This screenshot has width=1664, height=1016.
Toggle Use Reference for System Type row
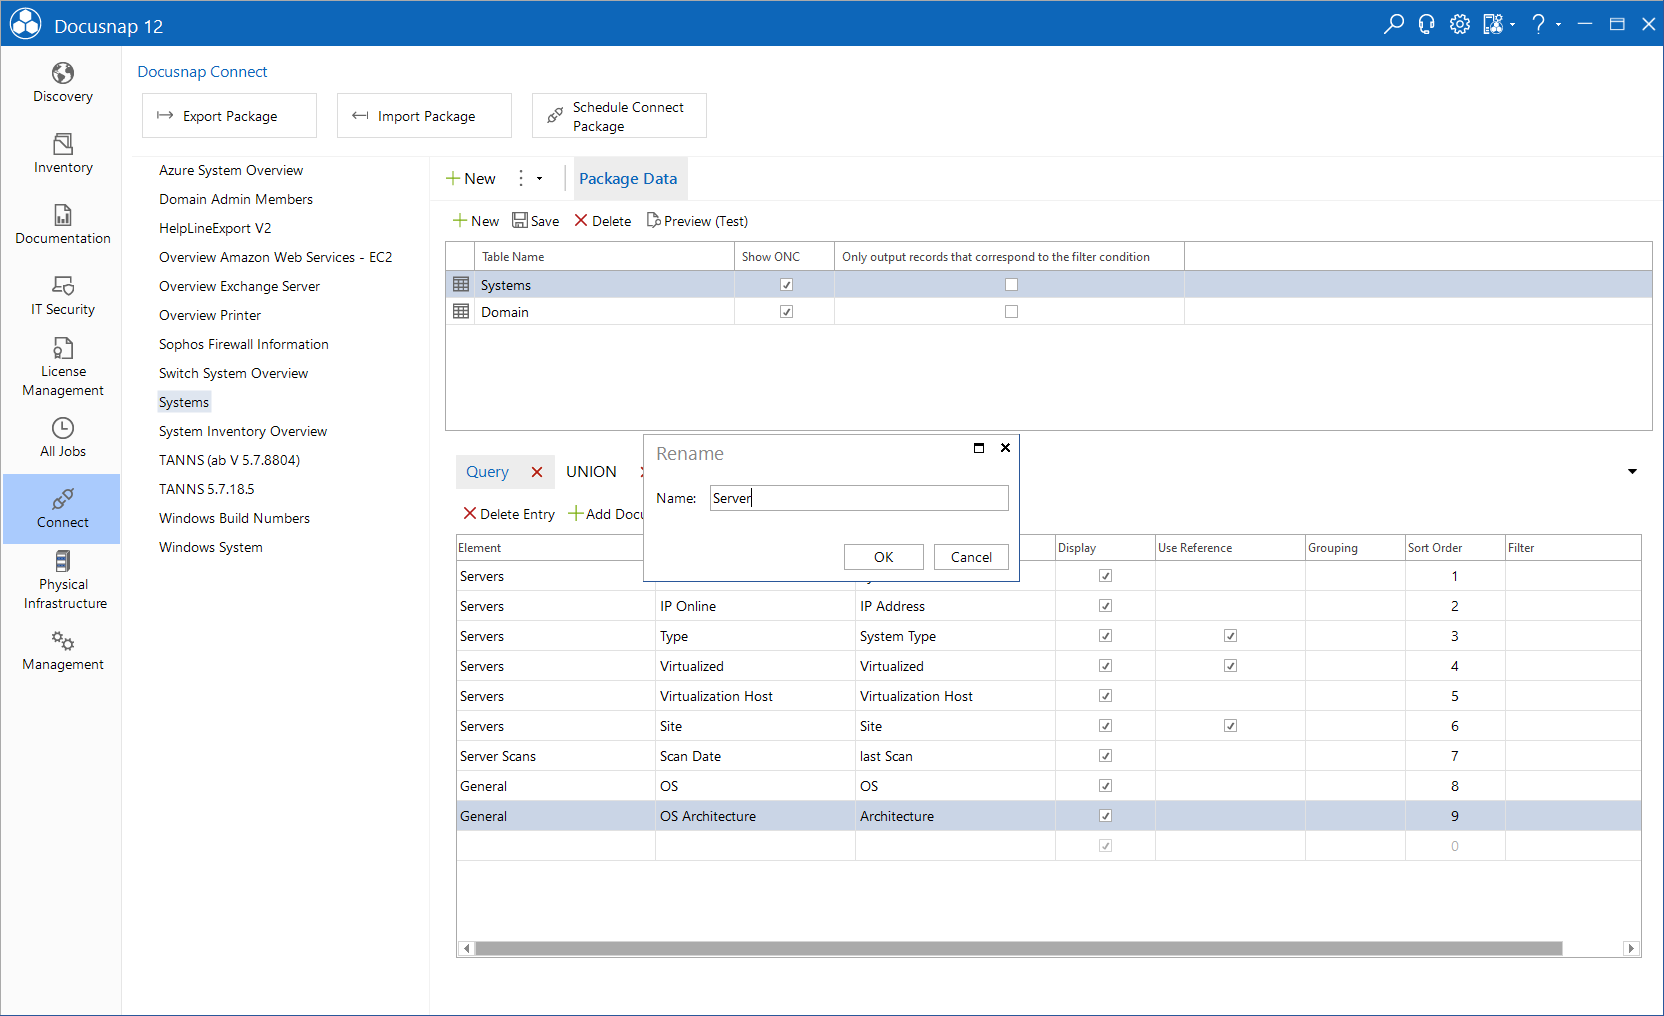click(1230, 636)
